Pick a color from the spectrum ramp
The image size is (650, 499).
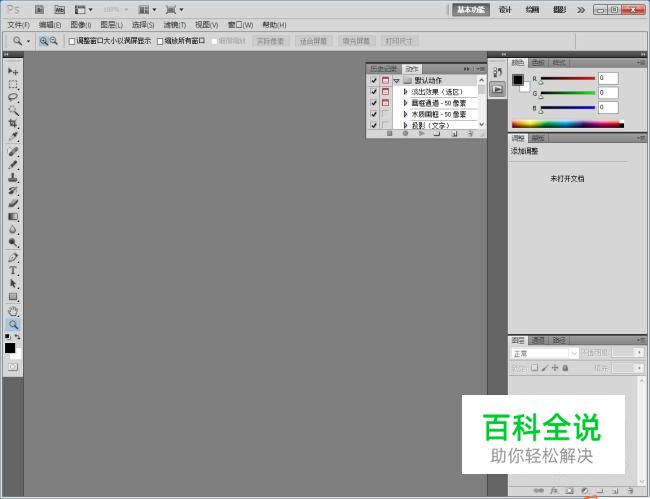coord(568,124)
